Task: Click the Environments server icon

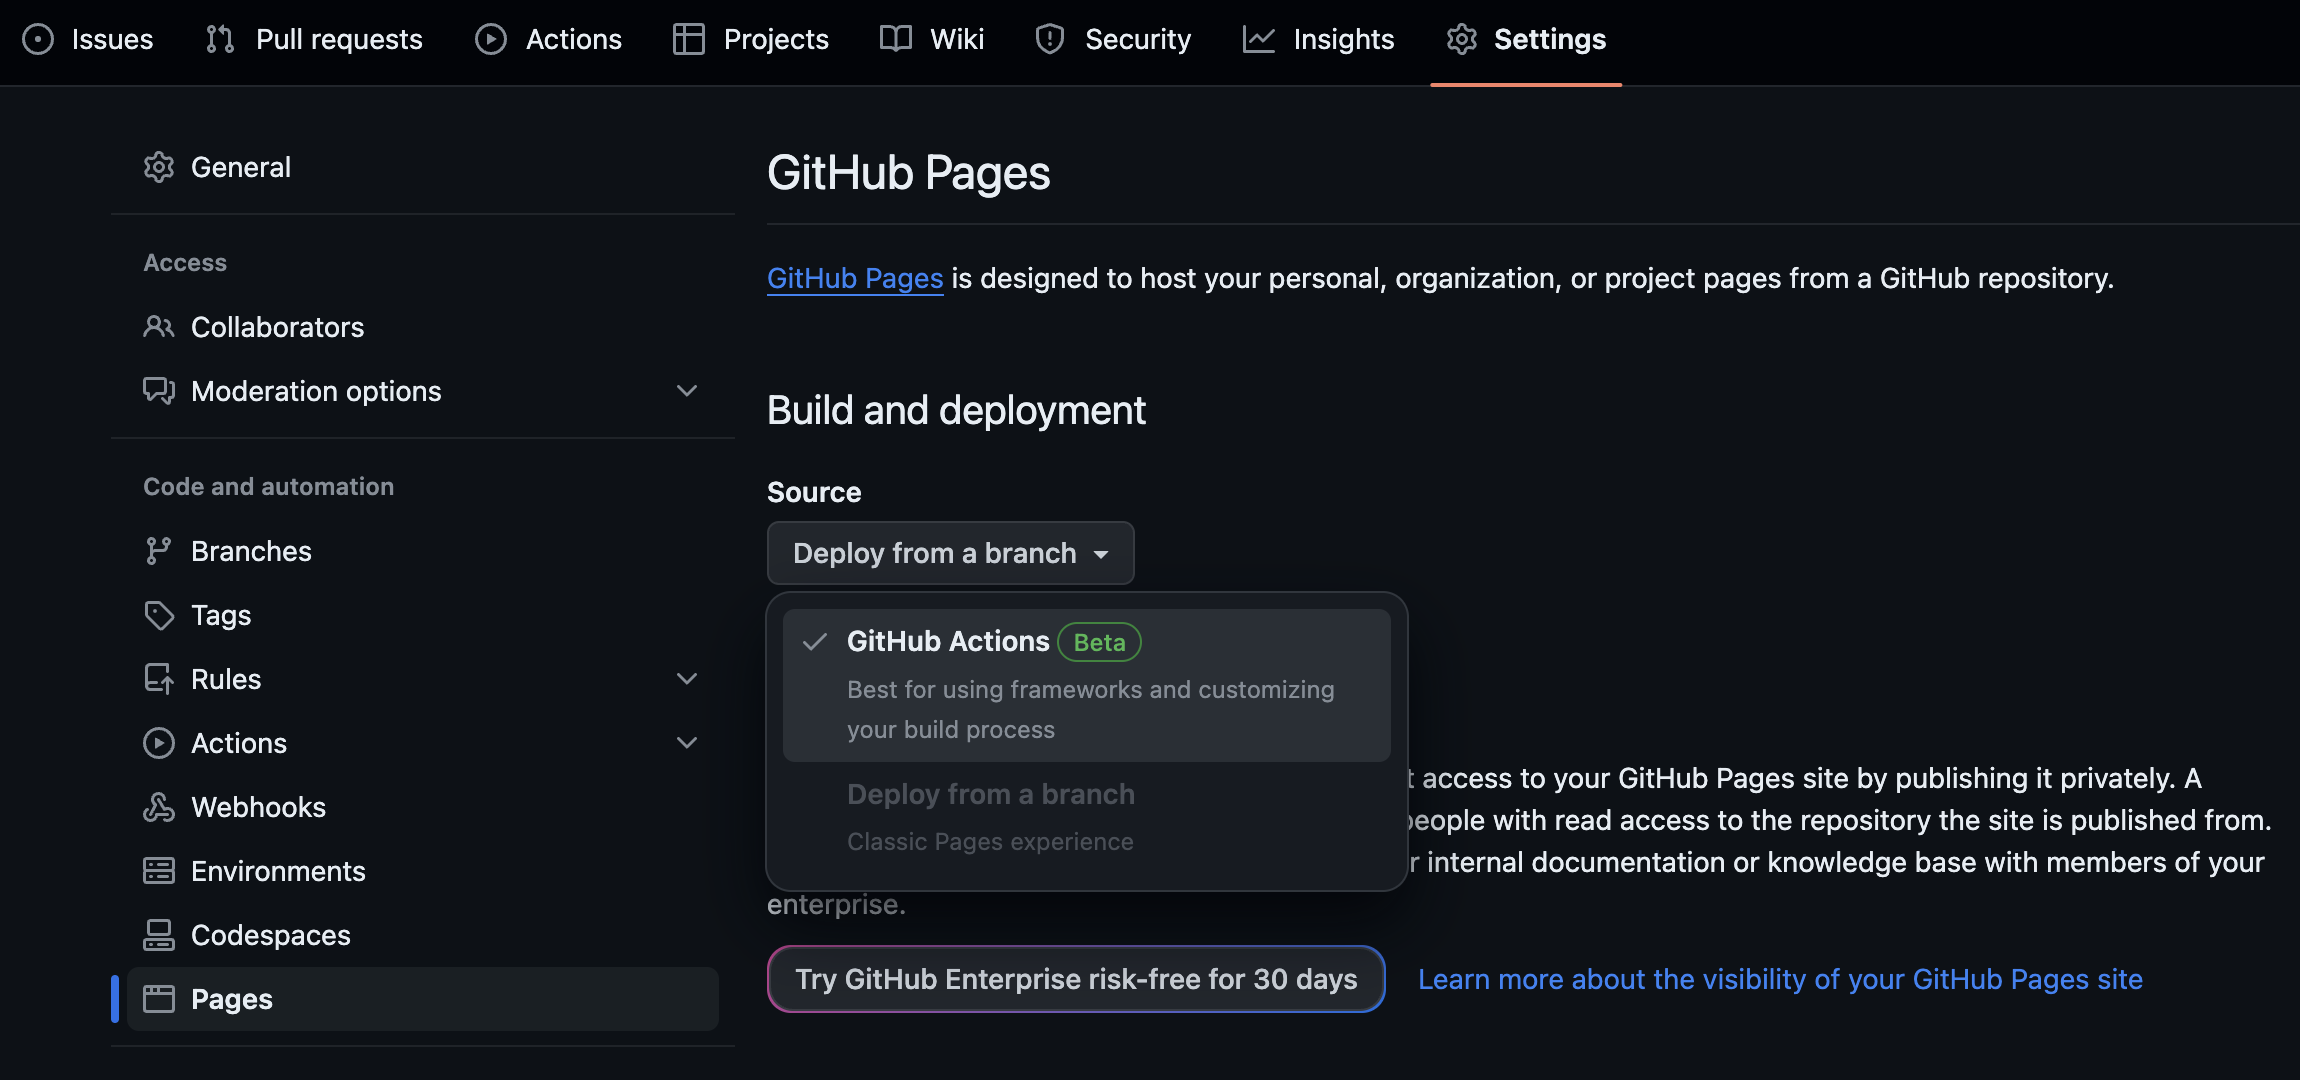Action: (159, 871)
